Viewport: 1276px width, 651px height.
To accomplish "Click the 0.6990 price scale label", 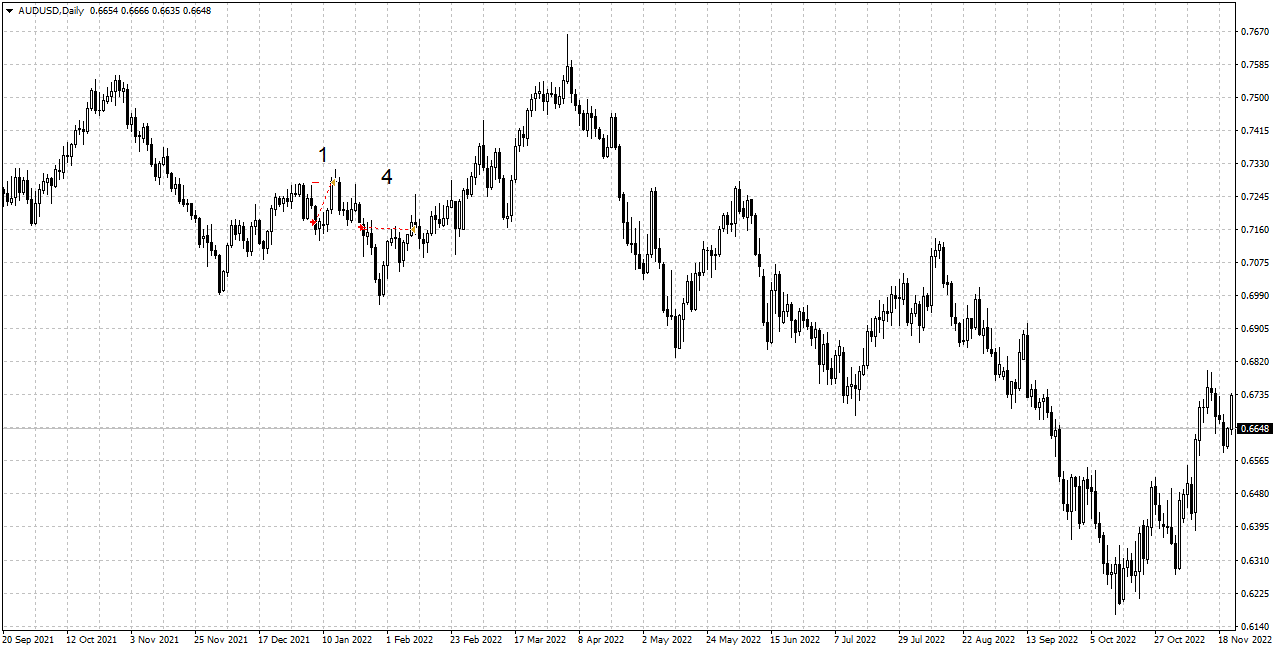I will pos(1255,296).
